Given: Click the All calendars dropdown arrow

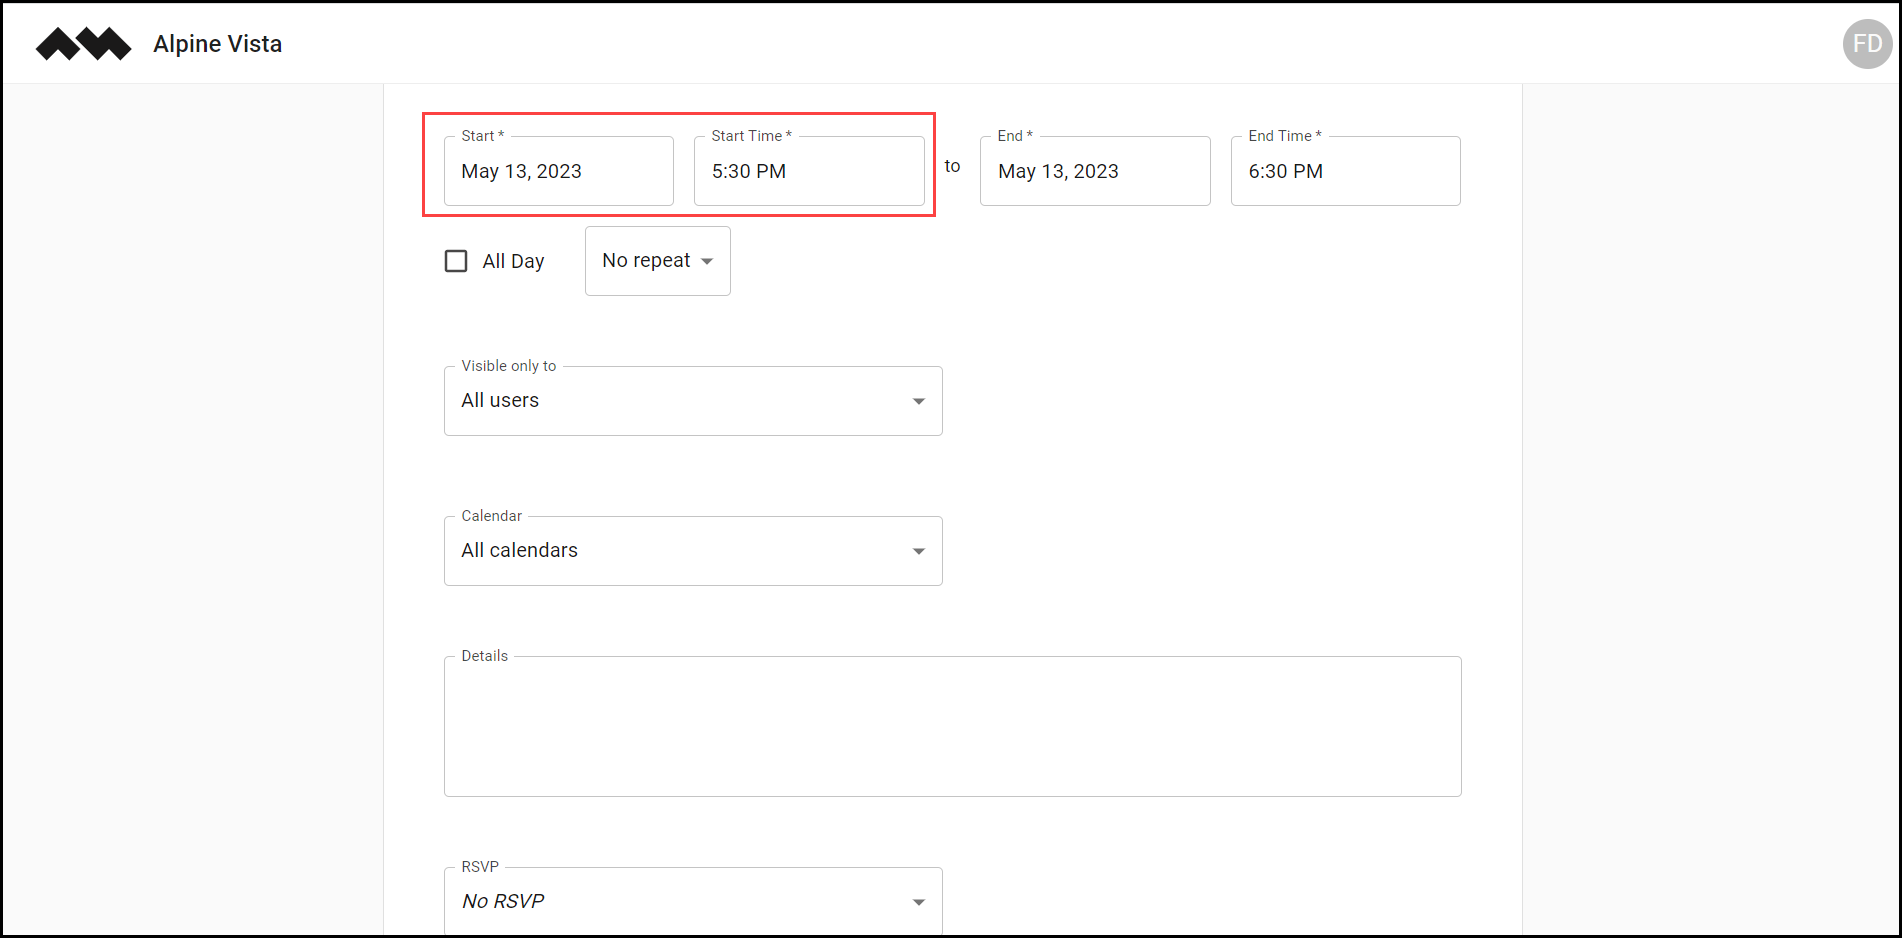Looking at the screenshot, I should [918, 552].
